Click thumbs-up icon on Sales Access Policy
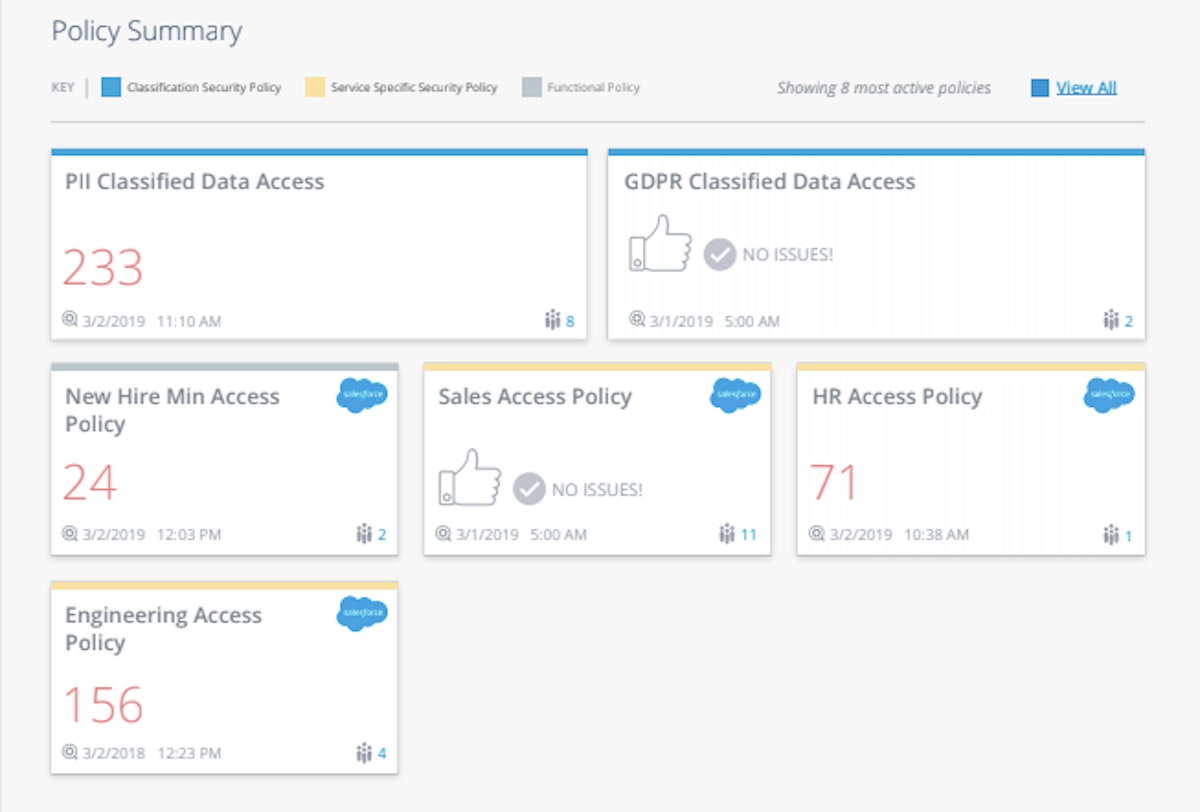This screenshot has height=812, width=1200. (x=469, y=479)
